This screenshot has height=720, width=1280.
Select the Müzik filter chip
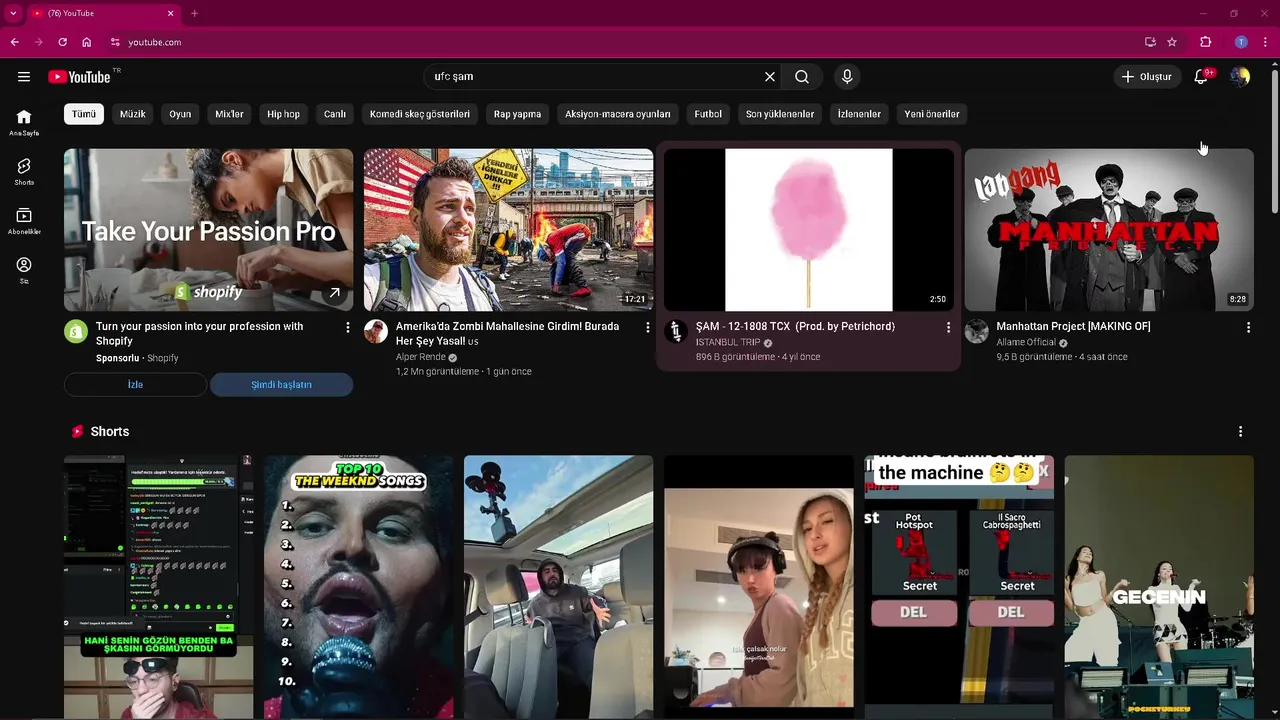(133, 114)
